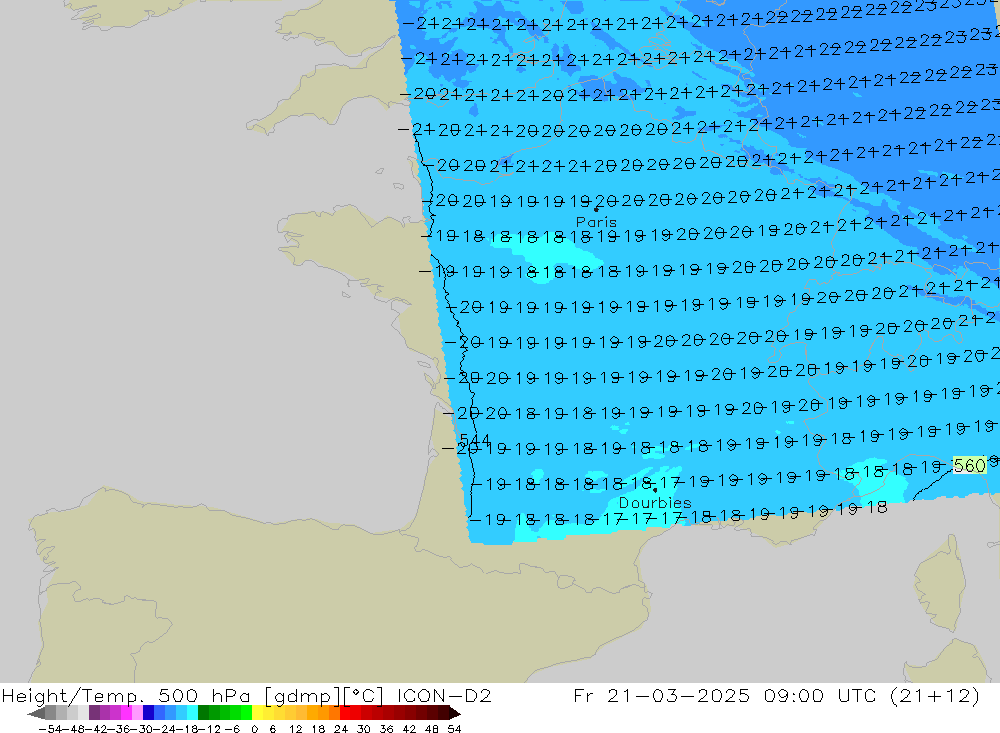Select the 544 contour height label
Viewport: 1000px width, 733px height.
click(x=474, y=440)
